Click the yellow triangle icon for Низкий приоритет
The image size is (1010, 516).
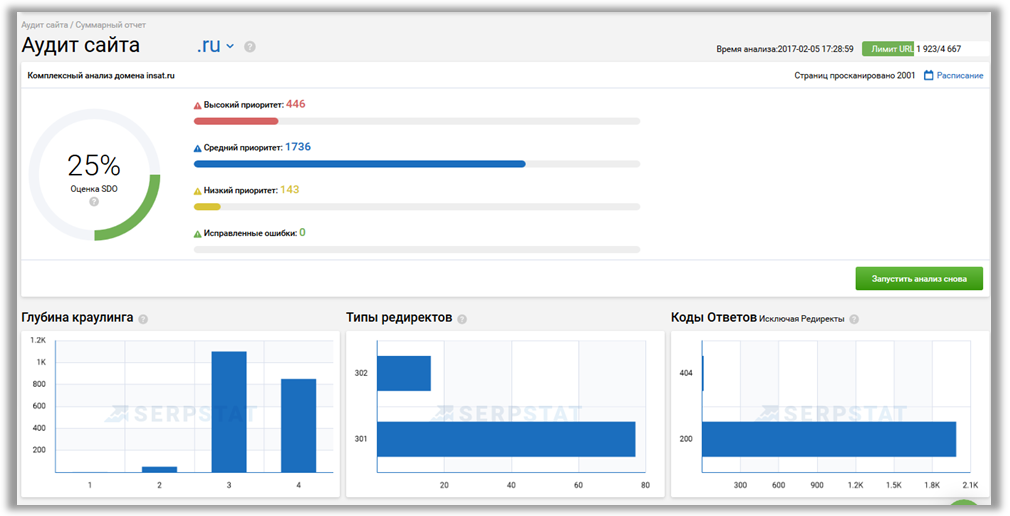198,191
